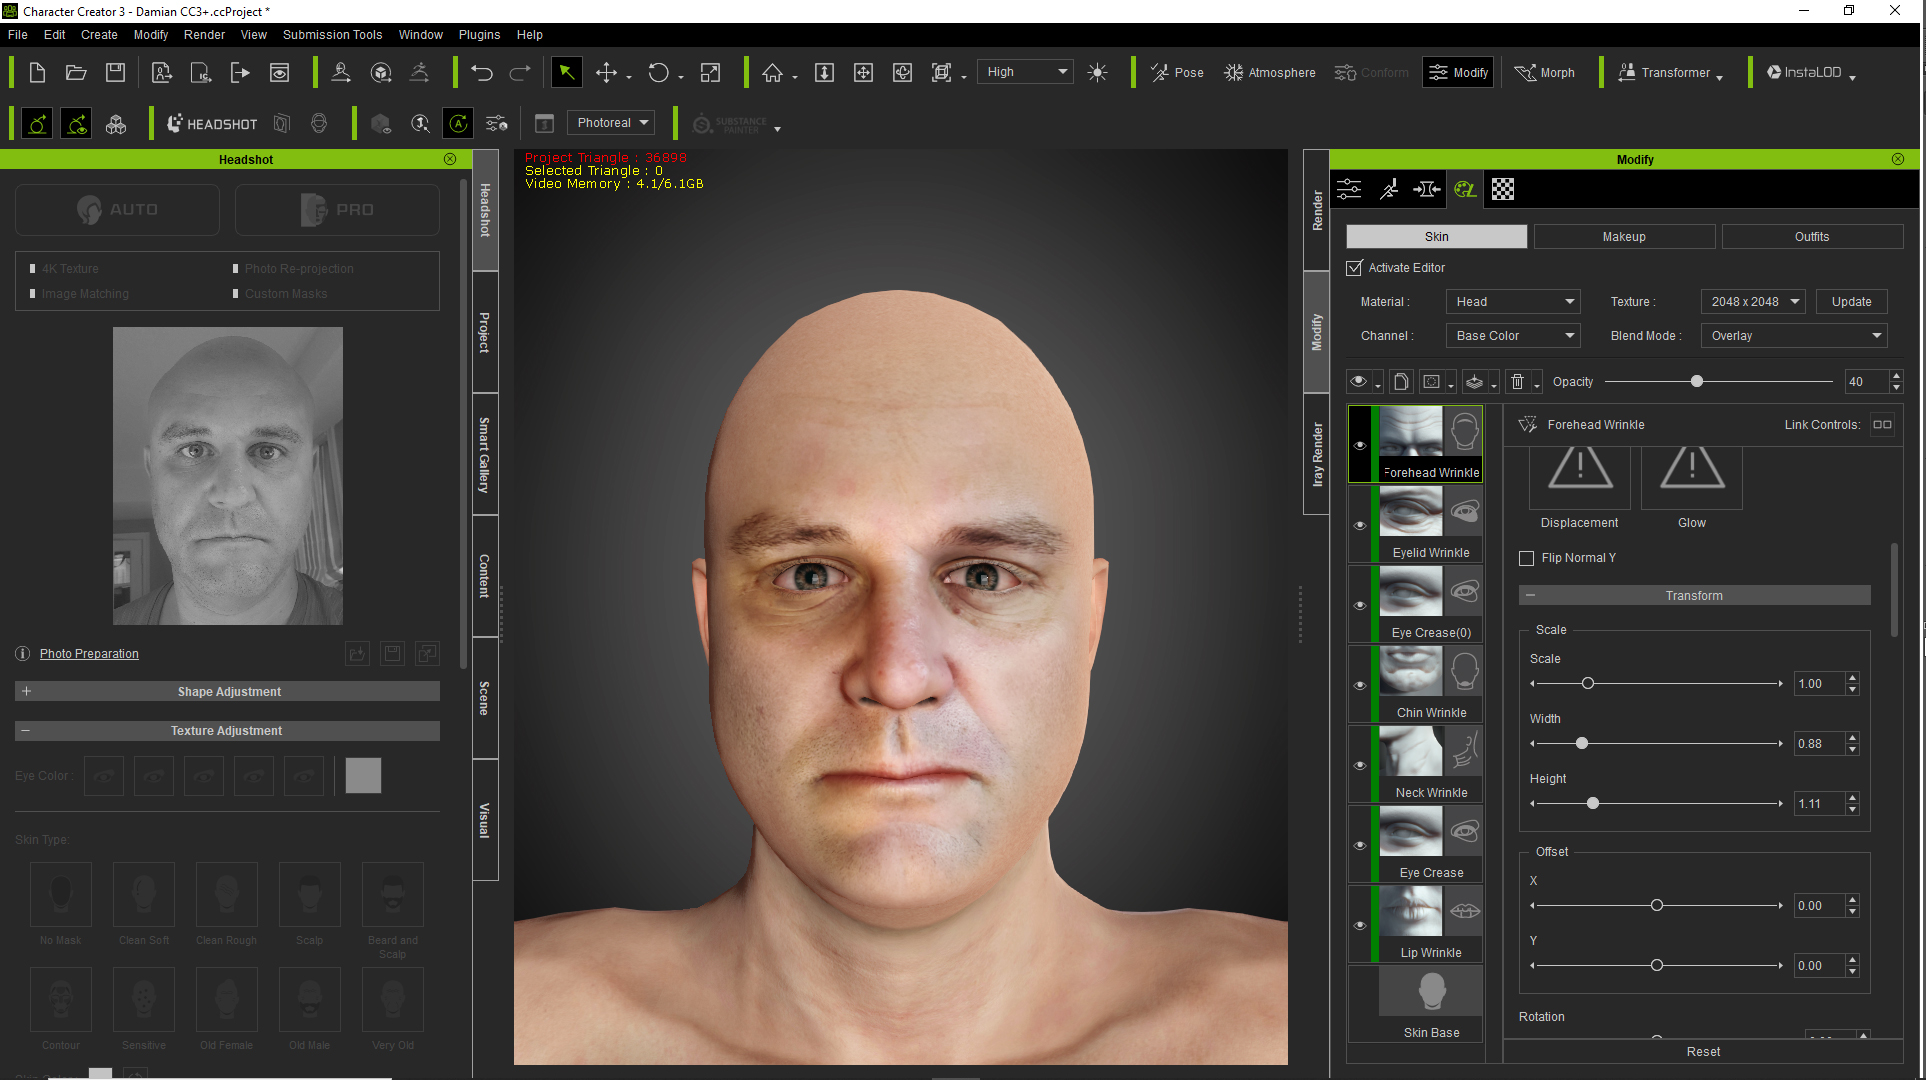Activate the Scale tool
1926x1080 pixels.
tap(710, 72)
